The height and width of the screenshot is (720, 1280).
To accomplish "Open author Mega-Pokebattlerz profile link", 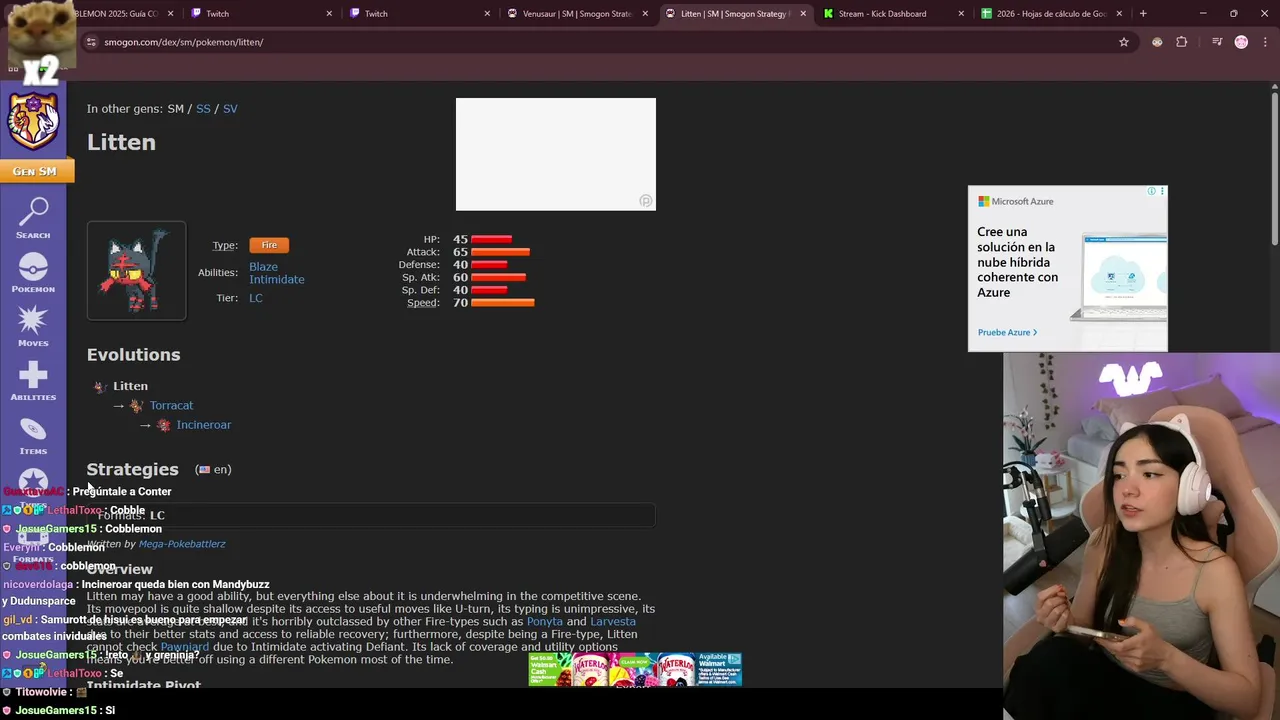I will [182, 544].
